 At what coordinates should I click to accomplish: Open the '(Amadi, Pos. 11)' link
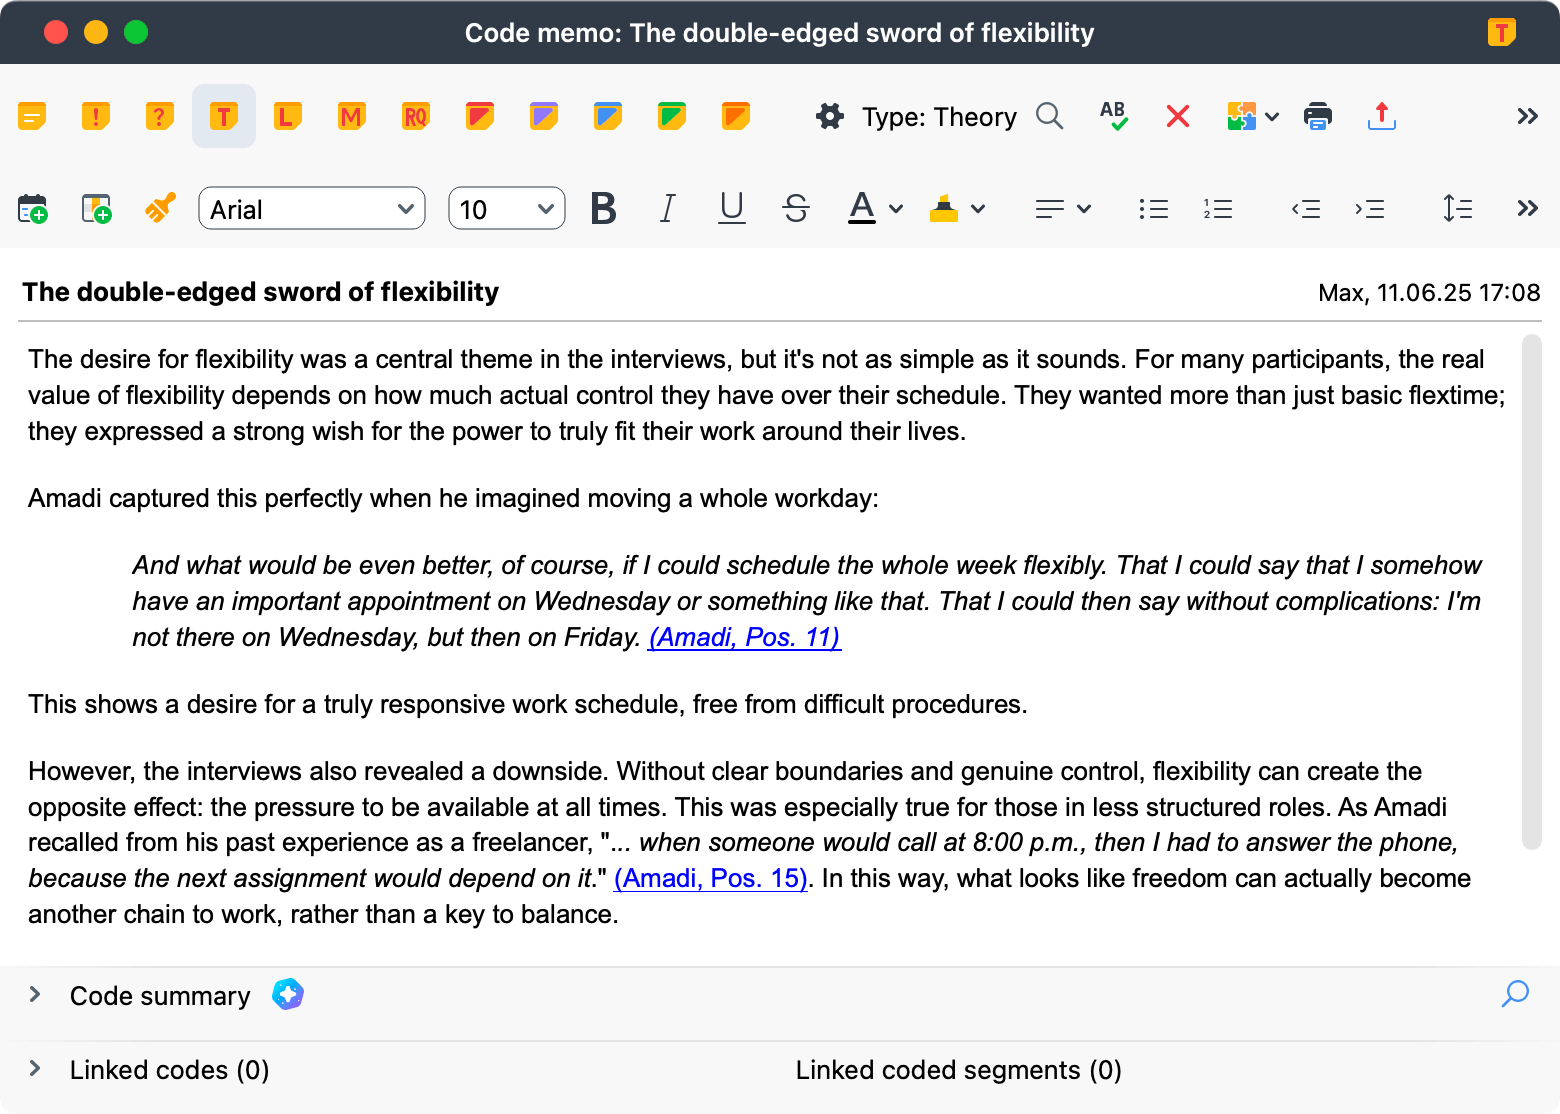745,637
